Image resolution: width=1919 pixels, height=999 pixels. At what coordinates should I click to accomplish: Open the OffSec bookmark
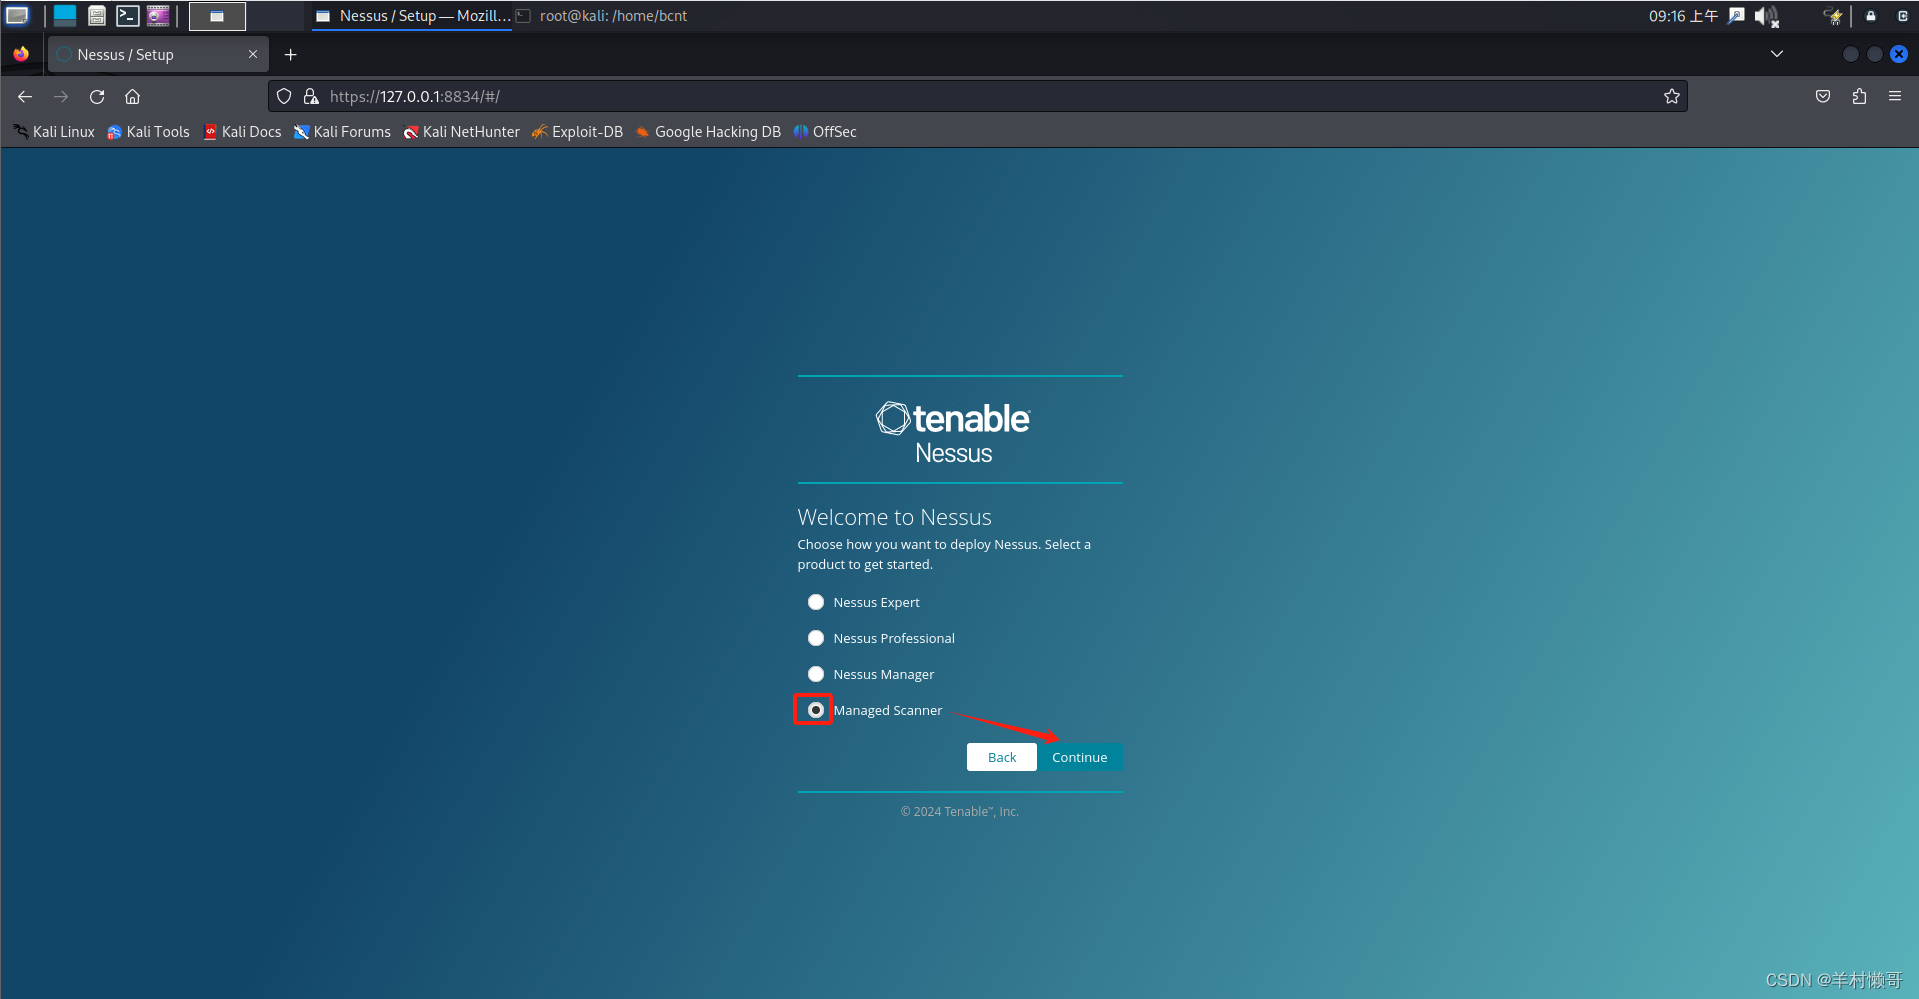(x=825, y=132)
